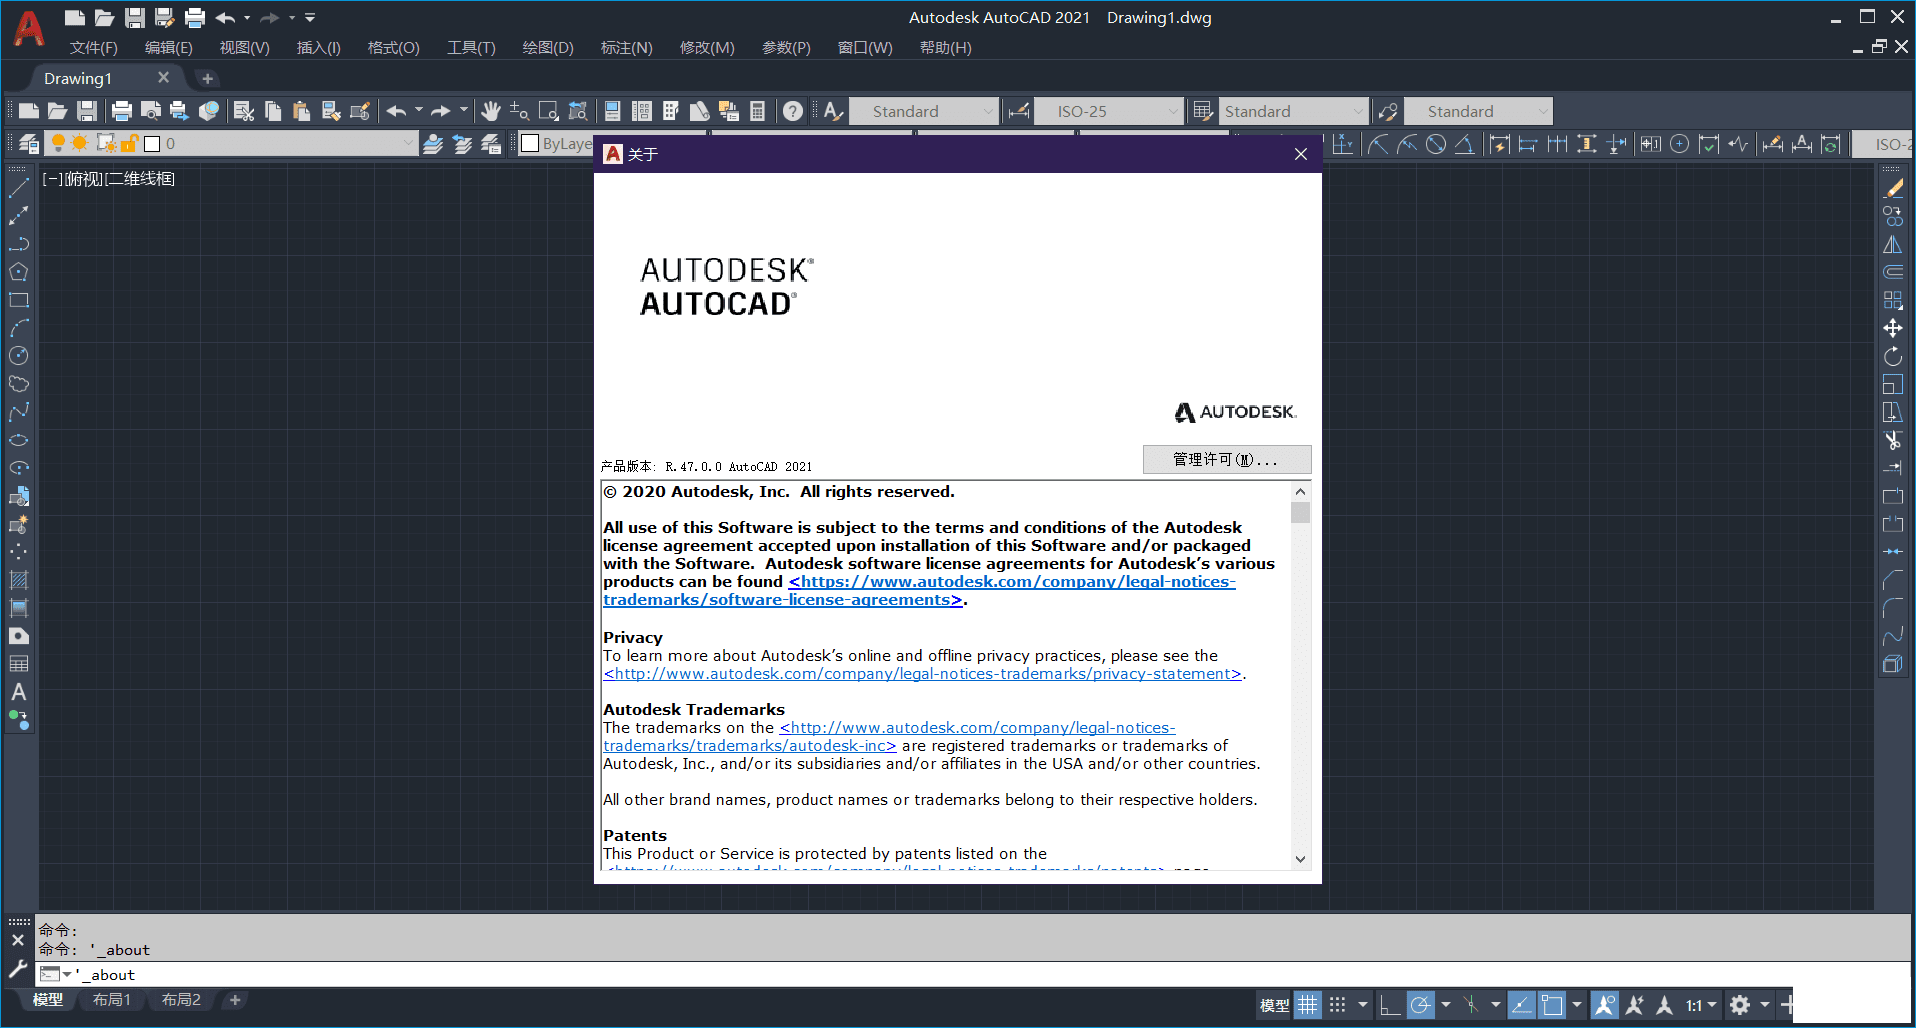
Task: Select the Hatch tool
Action: pyautogui.click(x=19, y=579)
